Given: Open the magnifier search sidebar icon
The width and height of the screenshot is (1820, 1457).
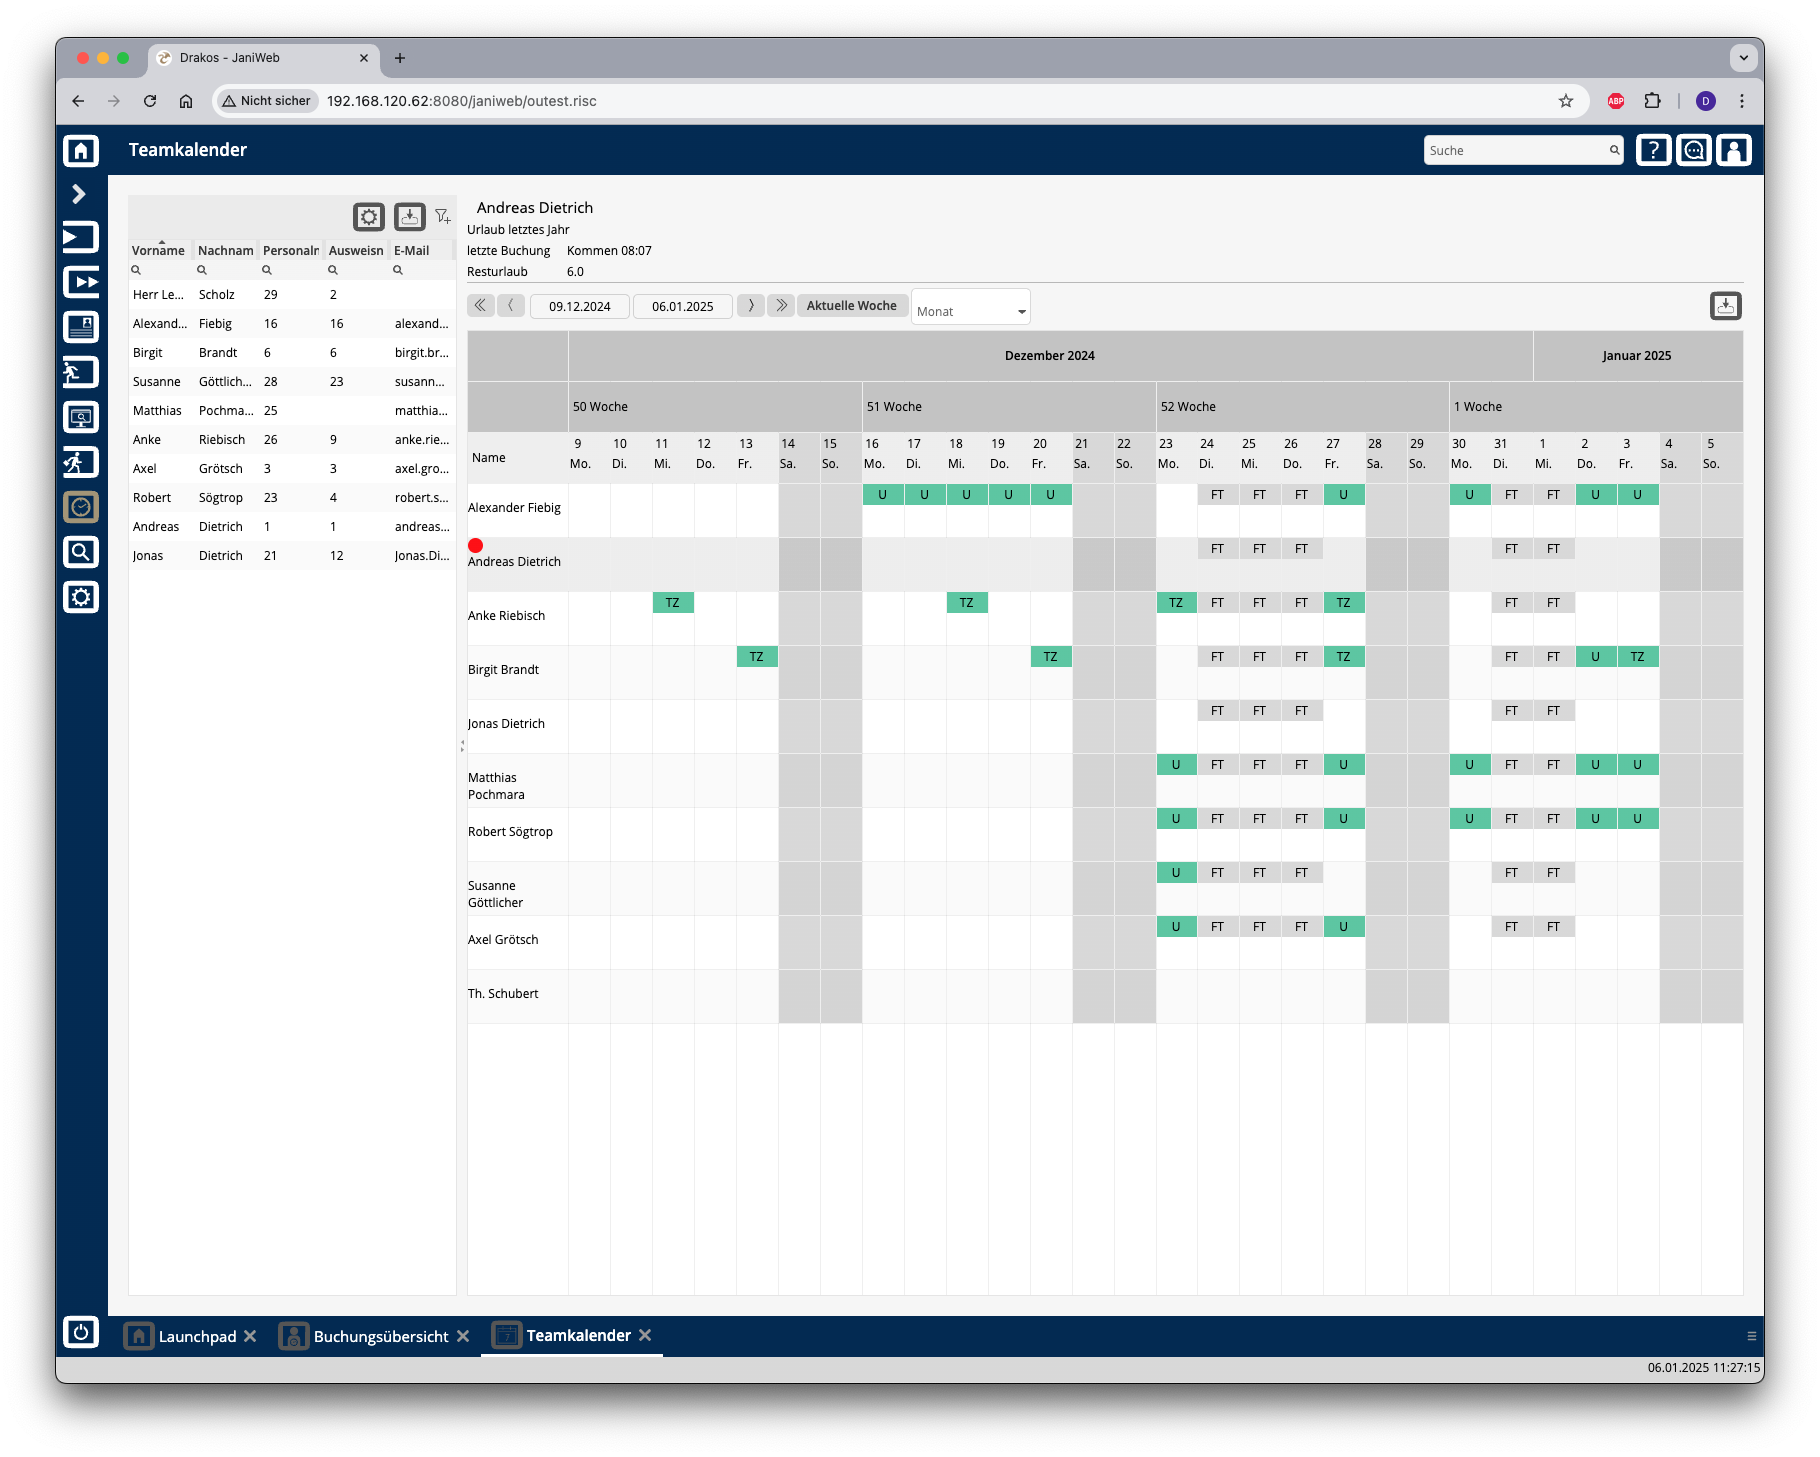Looking at the screenshot, I should [81, 552].
